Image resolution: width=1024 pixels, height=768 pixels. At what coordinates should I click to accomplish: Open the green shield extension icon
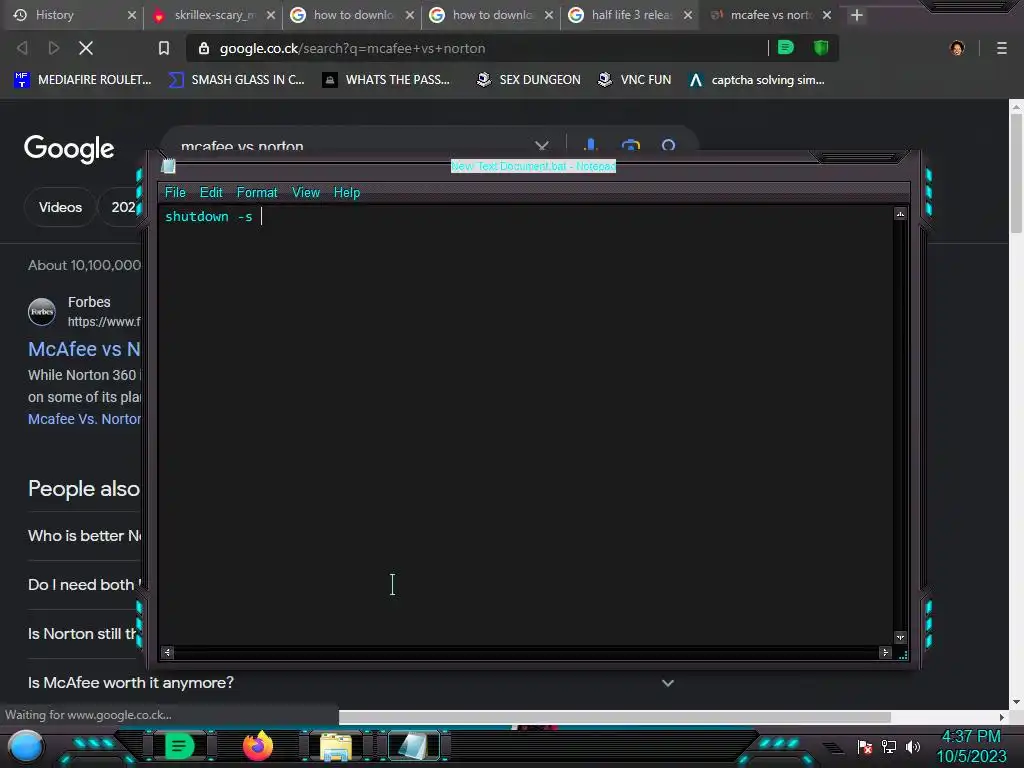tap(821, 48)
